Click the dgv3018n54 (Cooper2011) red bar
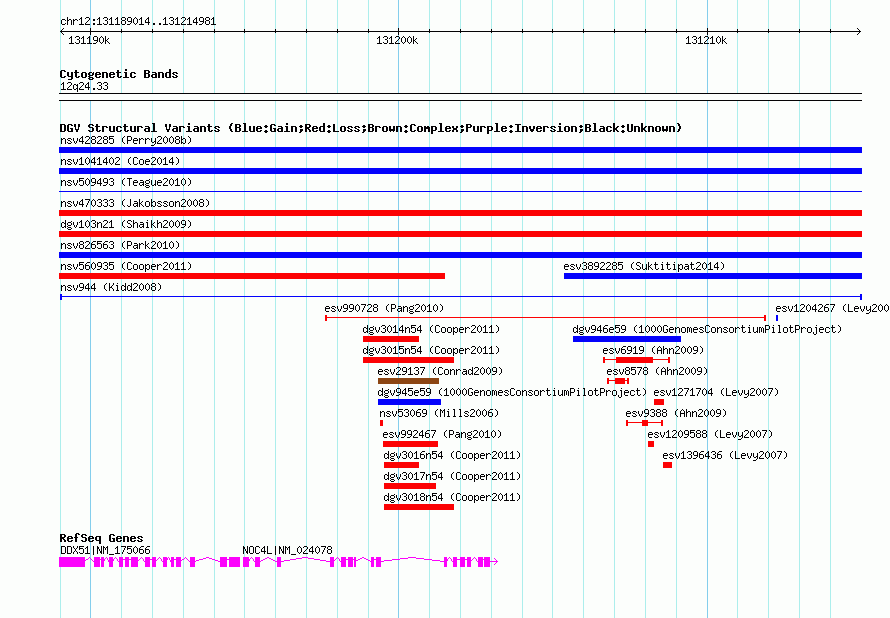This screenshot has width=890, height=618. click(x=419, y=507)
